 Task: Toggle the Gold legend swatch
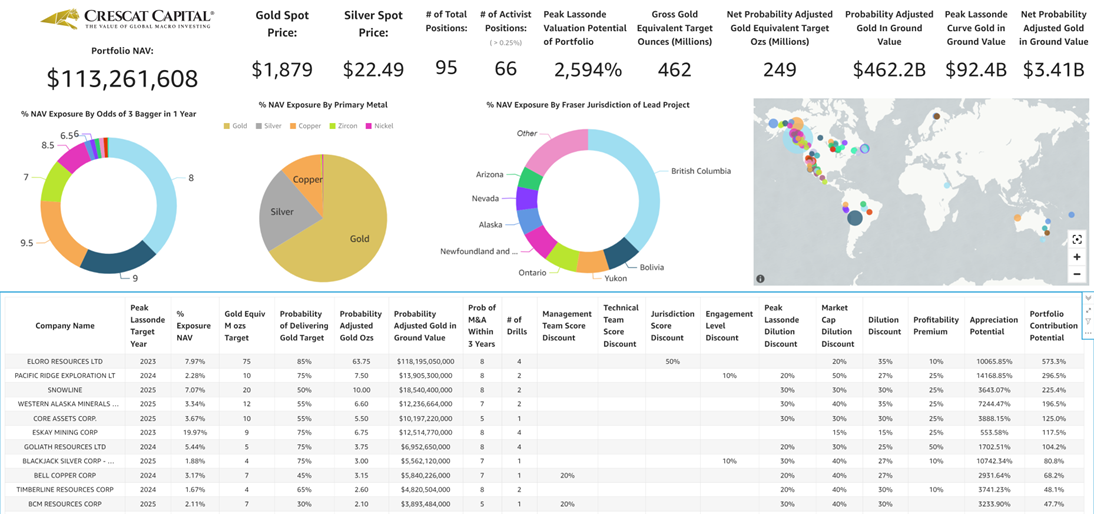point(226,126)
